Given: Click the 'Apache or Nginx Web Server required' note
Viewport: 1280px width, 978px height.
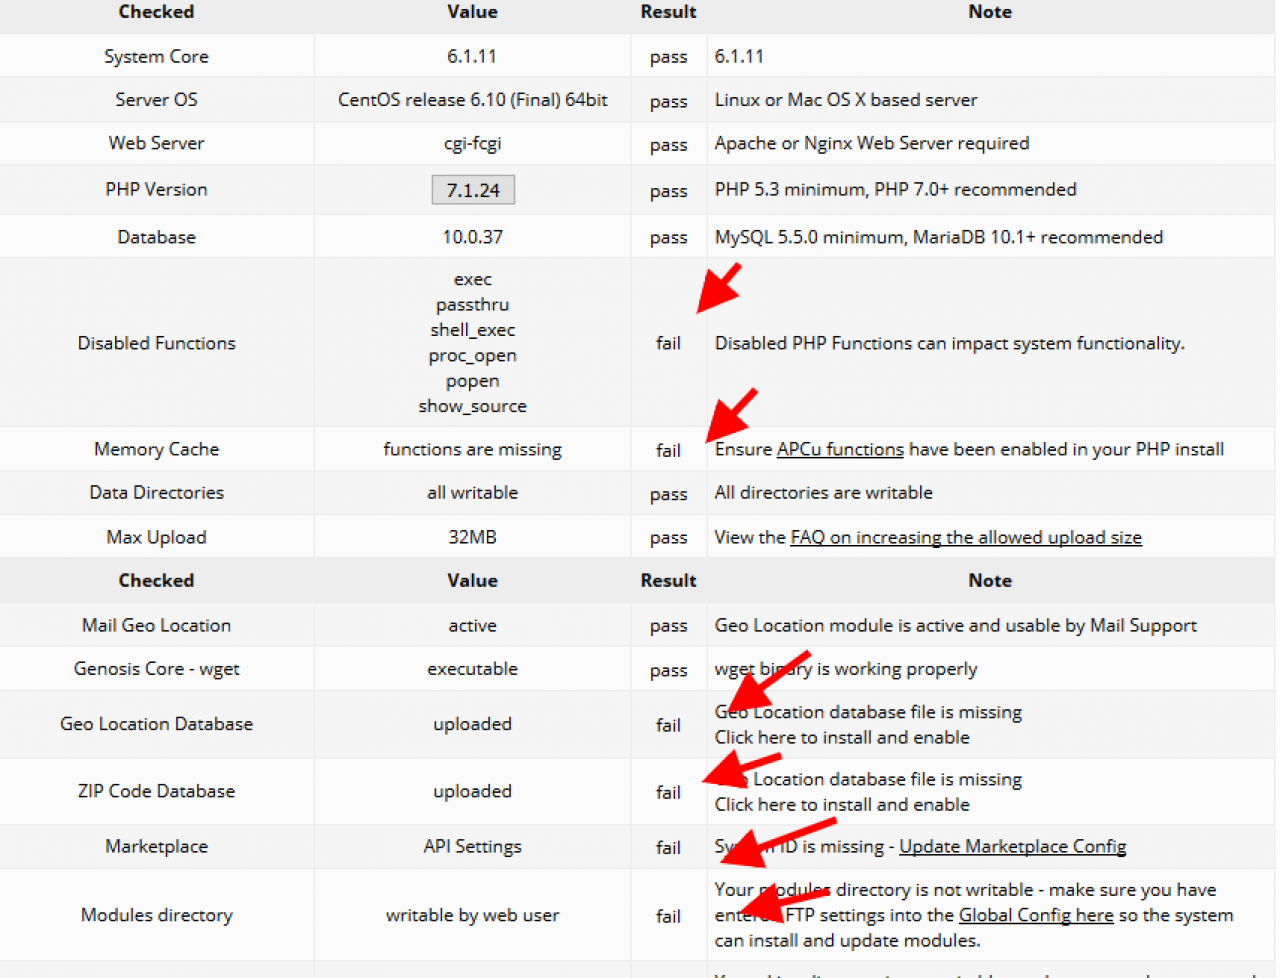Looking at the screenshot, I should click(x=872, y=143).
